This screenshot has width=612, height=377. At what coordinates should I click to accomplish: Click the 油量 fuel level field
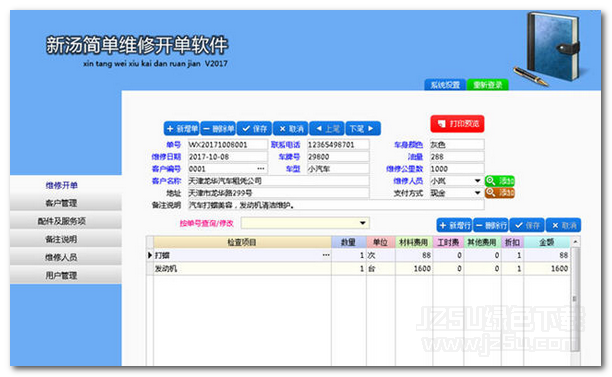pos(457,156)
